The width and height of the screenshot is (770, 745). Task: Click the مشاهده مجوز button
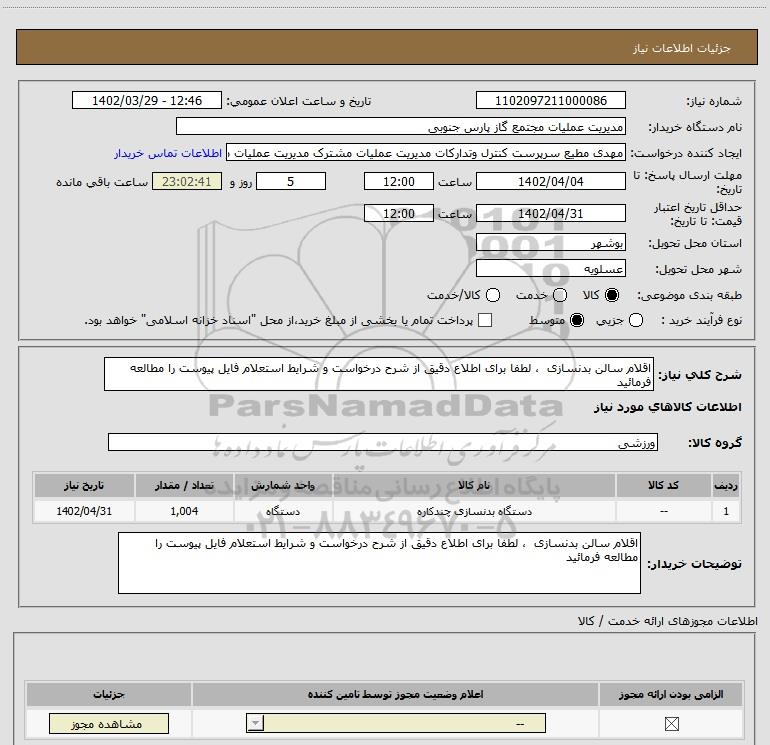pos(109,723)
